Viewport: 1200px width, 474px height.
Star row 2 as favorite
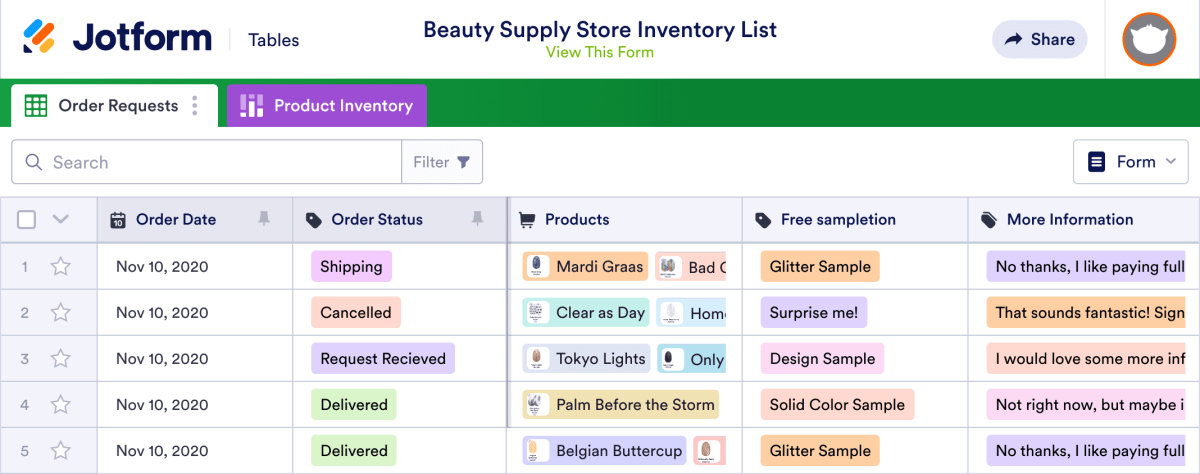coord(61,313)
